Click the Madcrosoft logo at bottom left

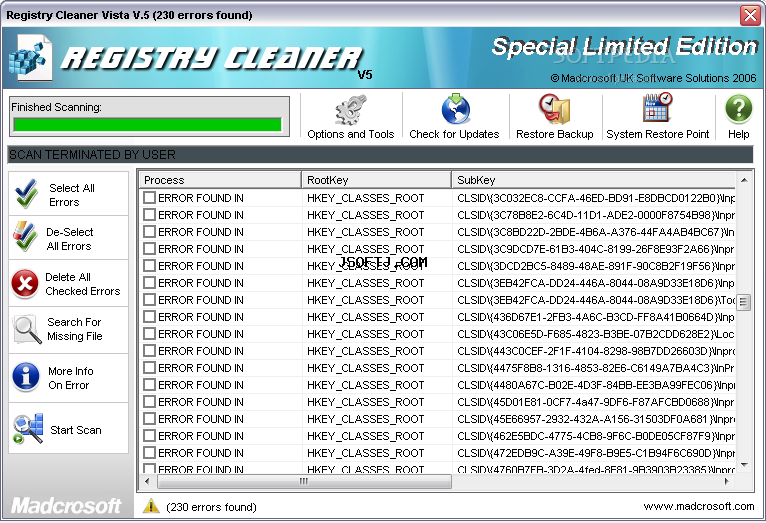66,505
